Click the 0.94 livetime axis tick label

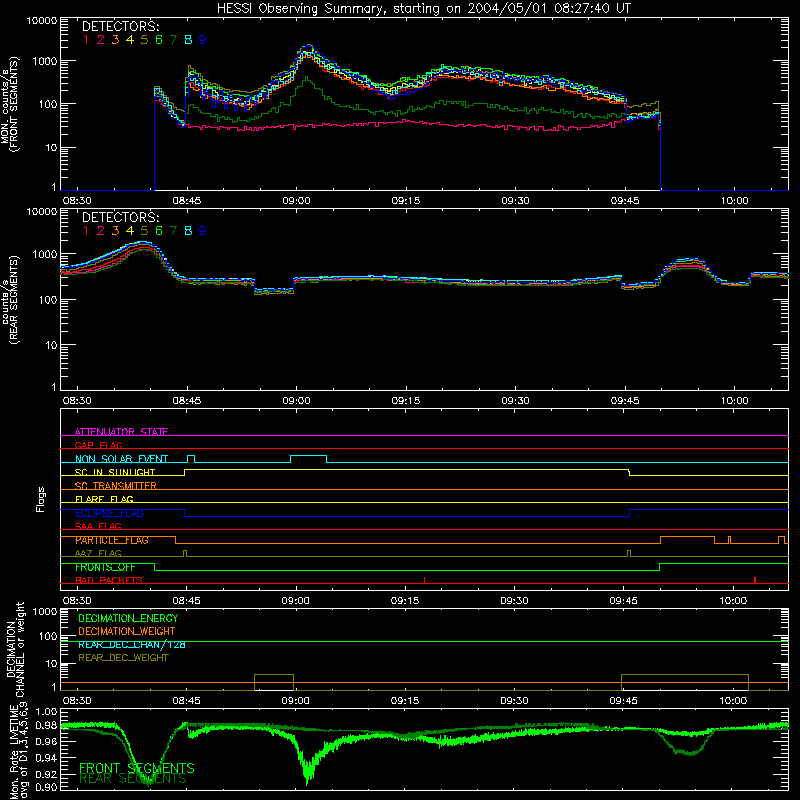click(x=47, y=758)
